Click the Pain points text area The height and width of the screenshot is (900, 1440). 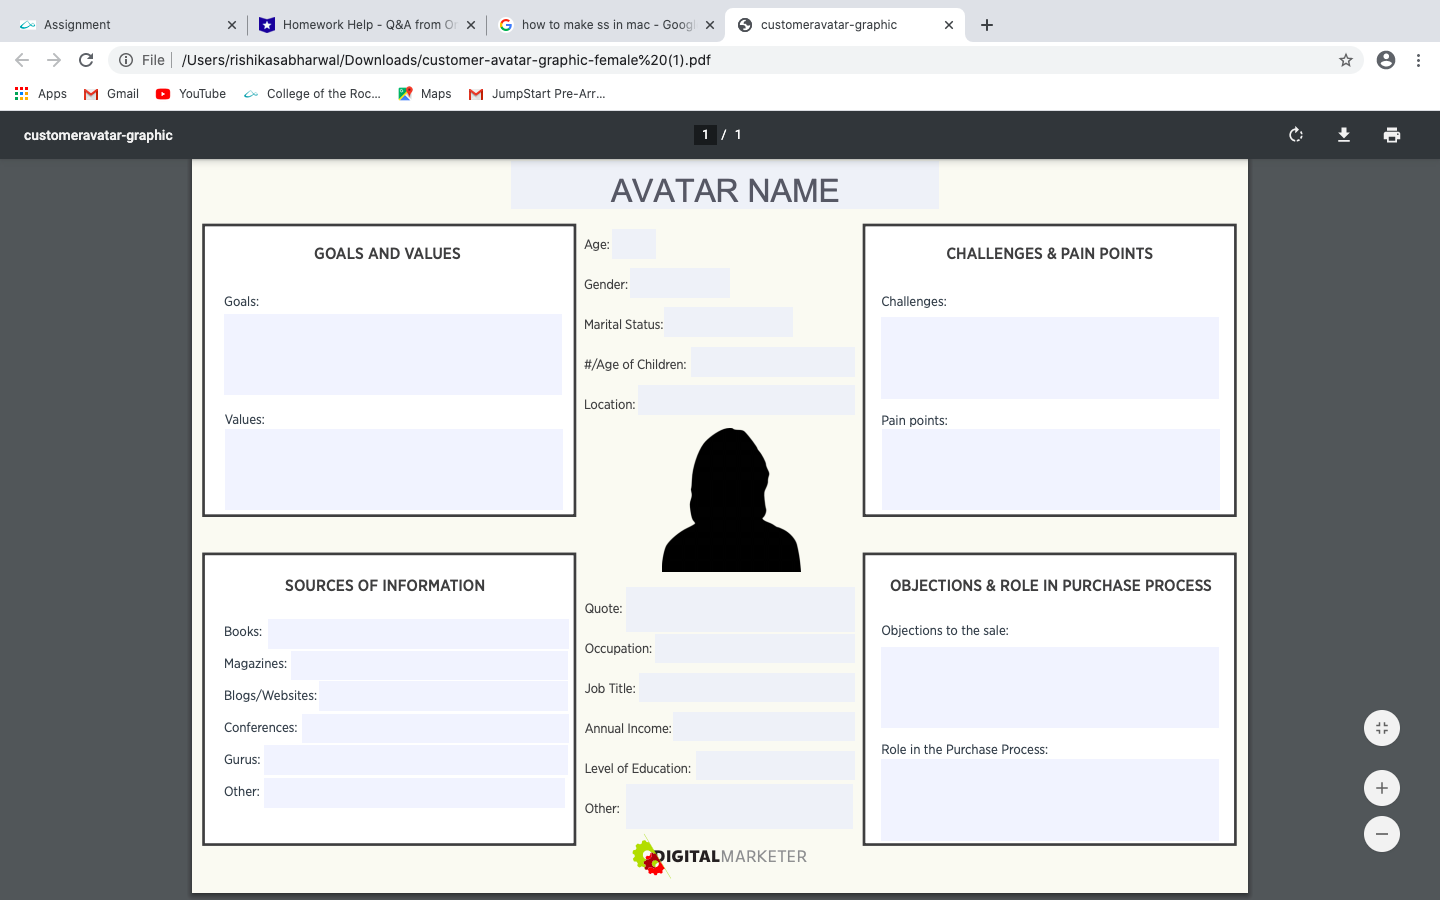click(x=1051, y=469)
